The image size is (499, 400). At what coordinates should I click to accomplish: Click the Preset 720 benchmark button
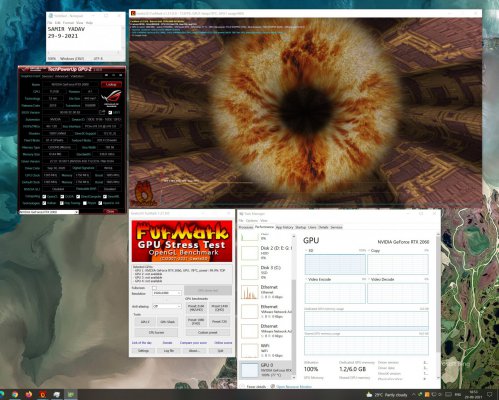(219, 322)
